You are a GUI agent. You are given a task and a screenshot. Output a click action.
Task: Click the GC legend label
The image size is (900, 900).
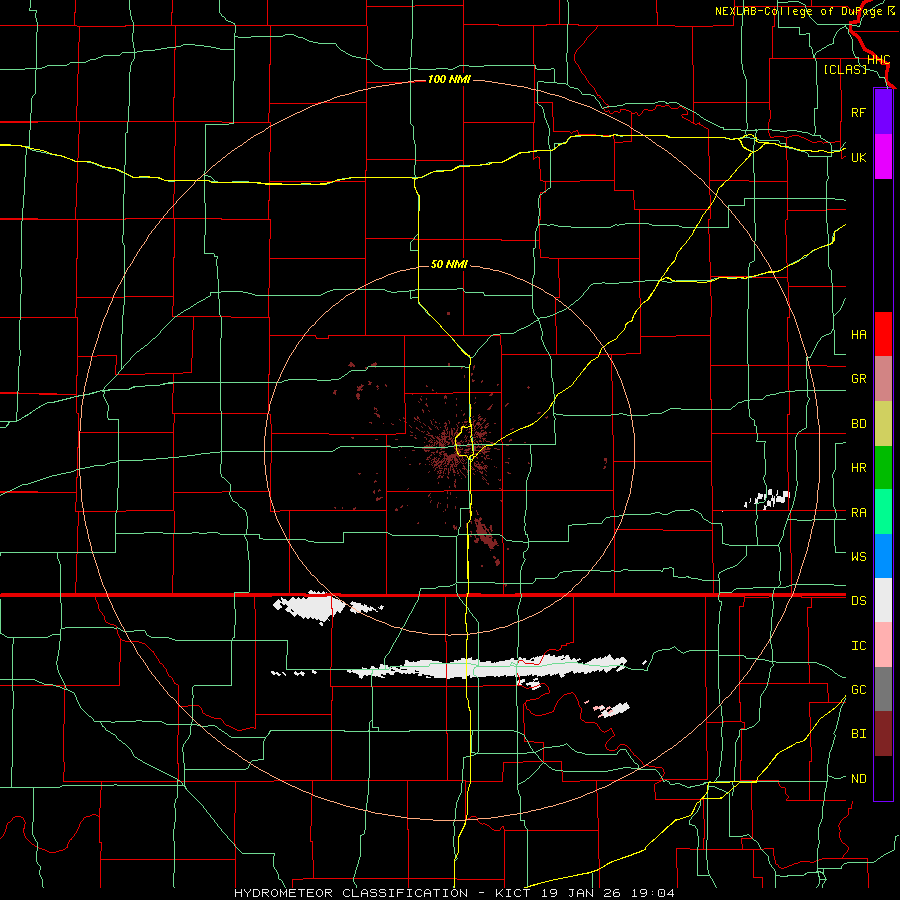pos(858,689)
